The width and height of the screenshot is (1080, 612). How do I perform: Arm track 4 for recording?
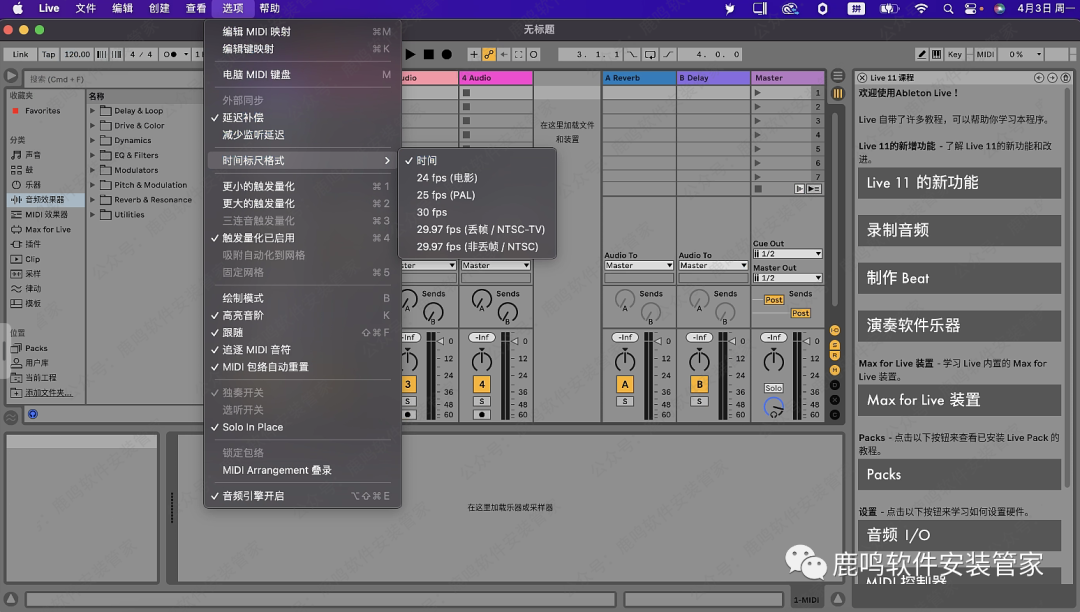(482, 414)
